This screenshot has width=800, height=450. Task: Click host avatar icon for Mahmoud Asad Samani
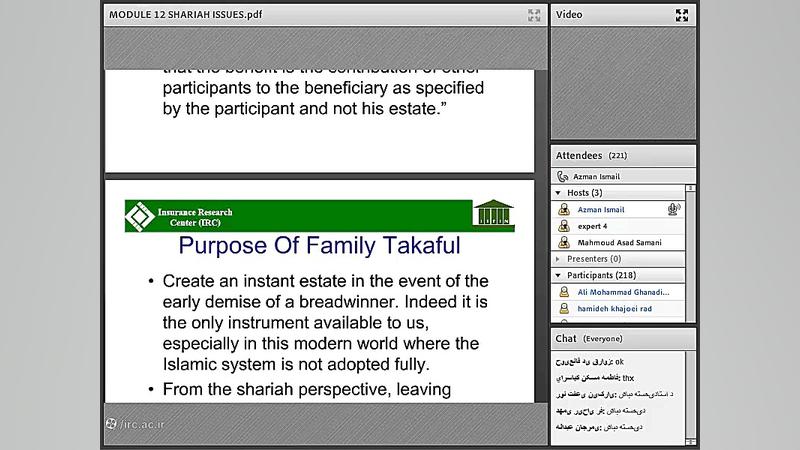[x=564, y=242]
